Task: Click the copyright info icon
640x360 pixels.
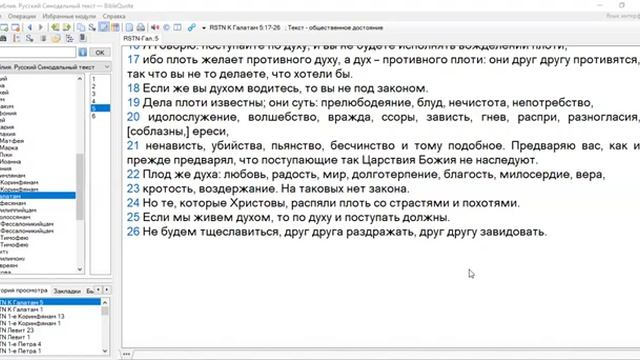Action: point(166,27)
